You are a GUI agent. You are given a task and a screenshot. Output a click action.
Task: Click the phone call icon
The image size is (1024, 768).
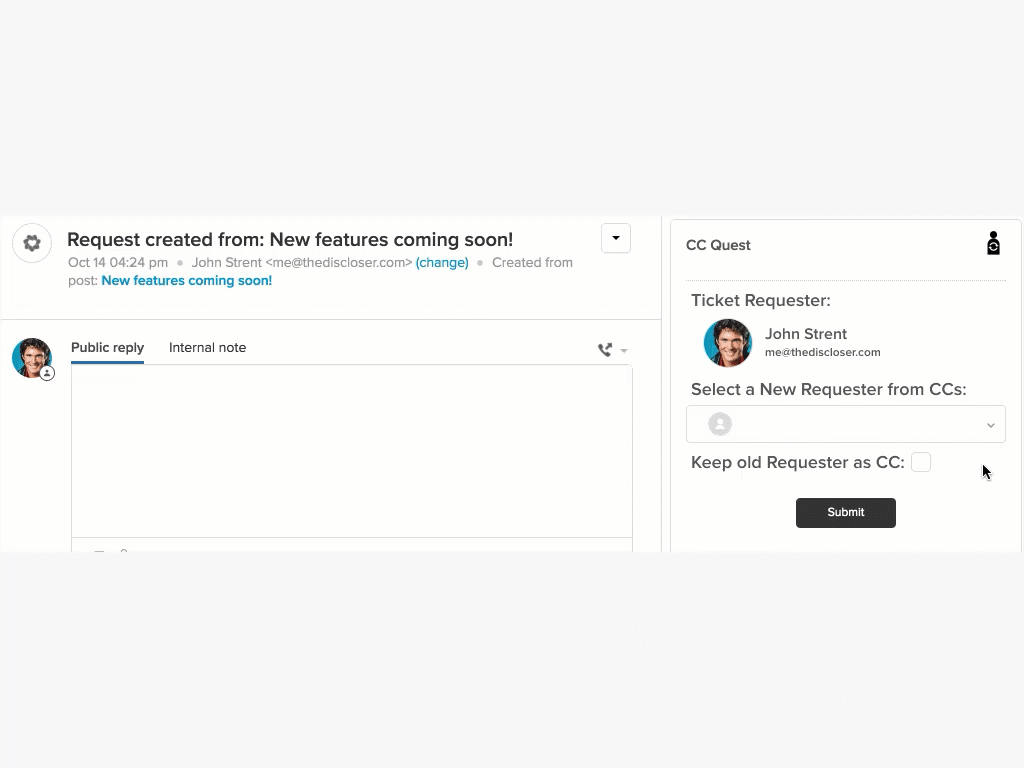605,350
